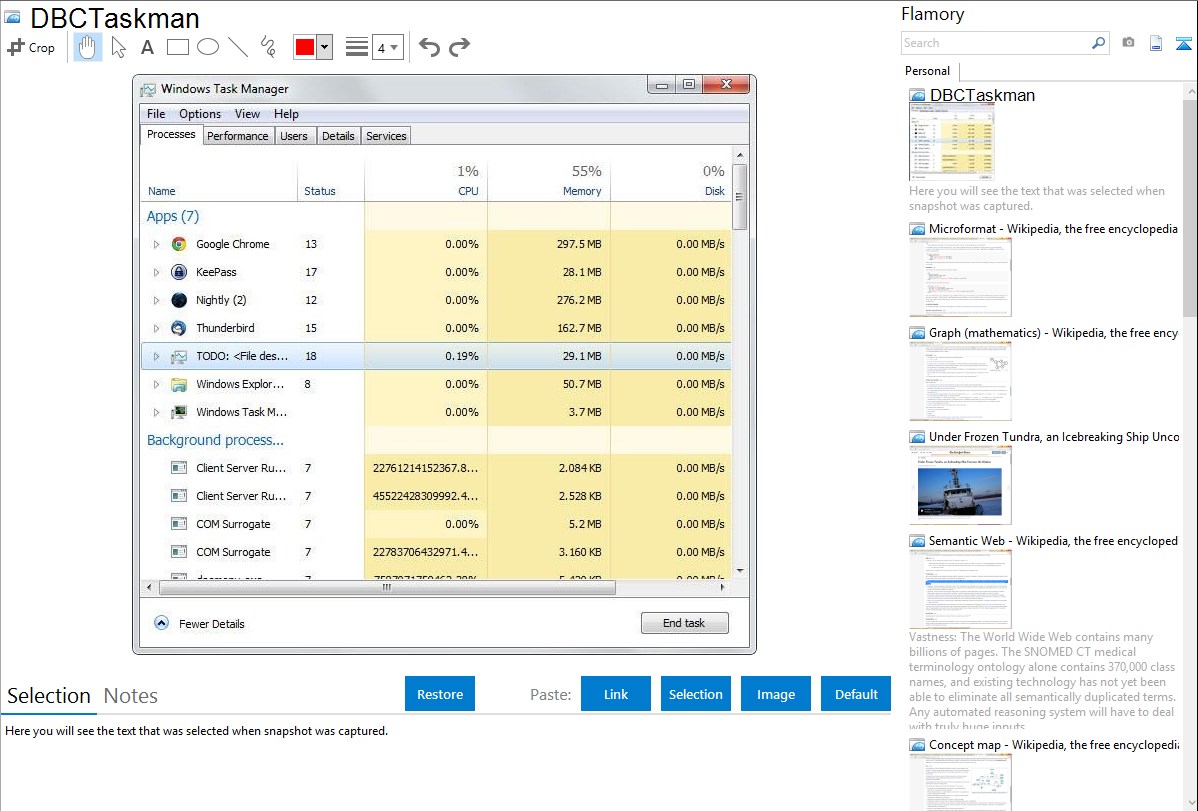The image size is (1198, 811).
Task: Click the Selection paste button
Action: coord(695,694)
